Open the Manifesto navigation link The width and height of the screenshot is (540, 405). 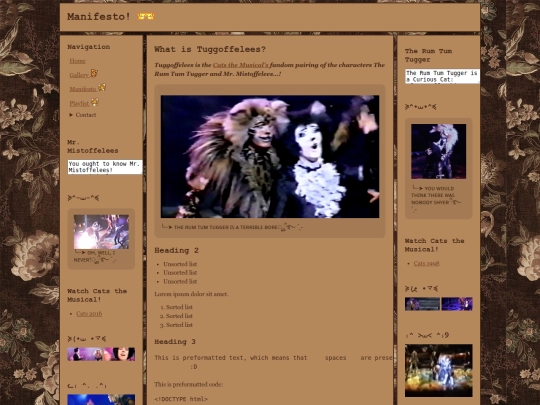tap(83, 89)
